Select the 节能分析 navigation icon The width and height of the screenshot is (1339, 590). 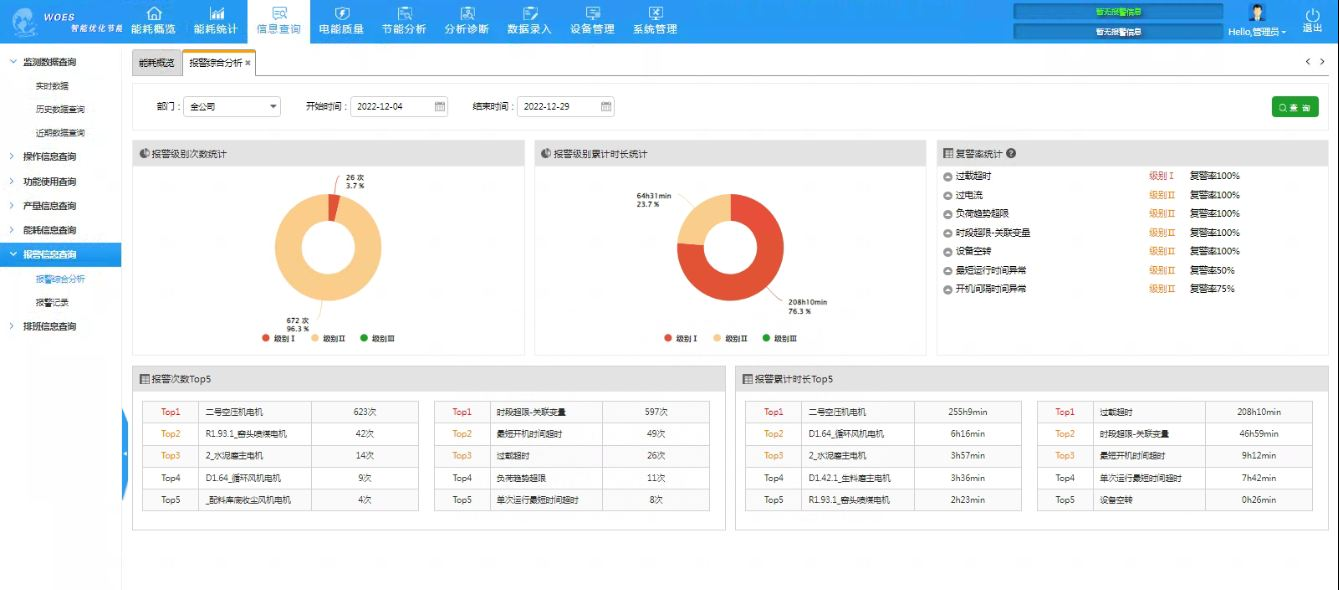tap(405, 14)
